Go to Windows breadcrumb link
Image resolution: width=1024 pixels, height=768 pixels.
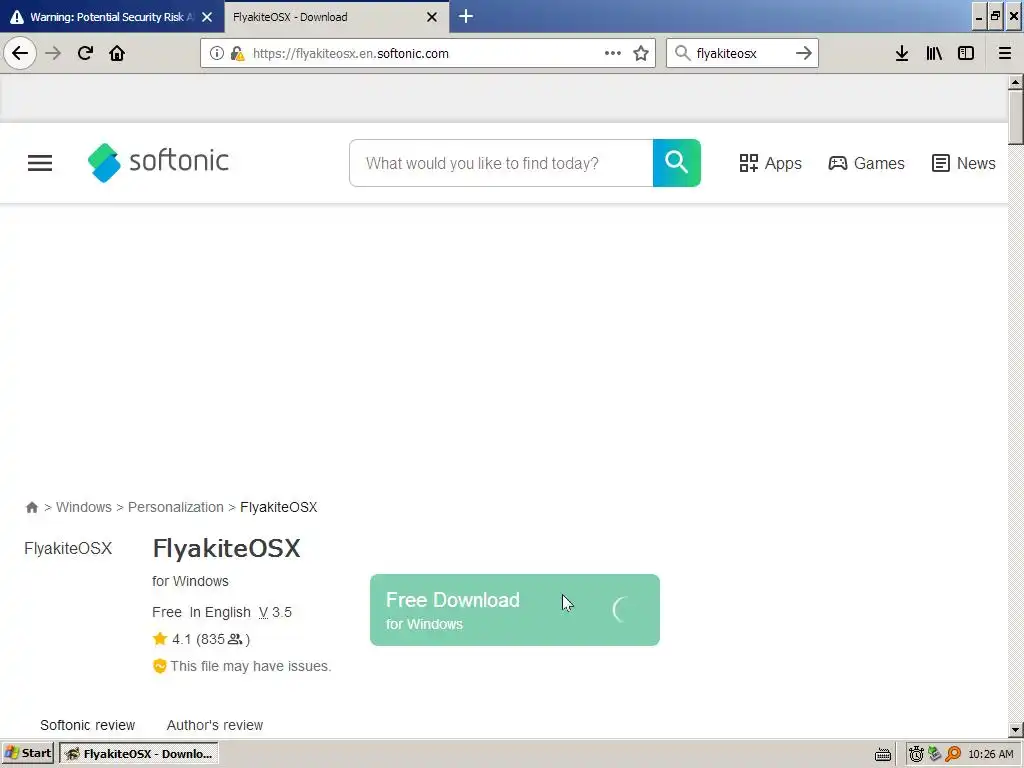click(84, 507)
